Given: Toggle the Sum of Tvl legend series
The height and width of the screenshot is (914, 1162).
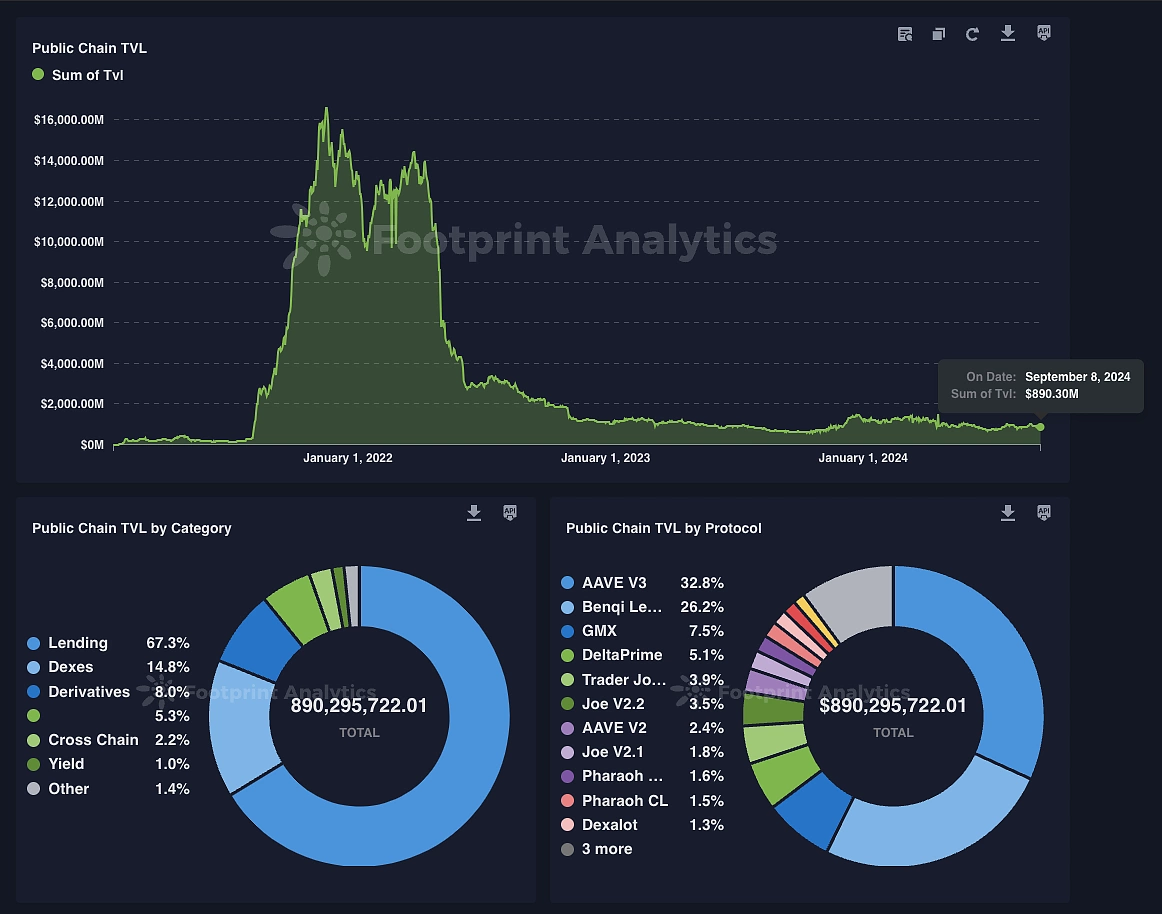Looking at the screenshot, I should click(x=78, y=75).
